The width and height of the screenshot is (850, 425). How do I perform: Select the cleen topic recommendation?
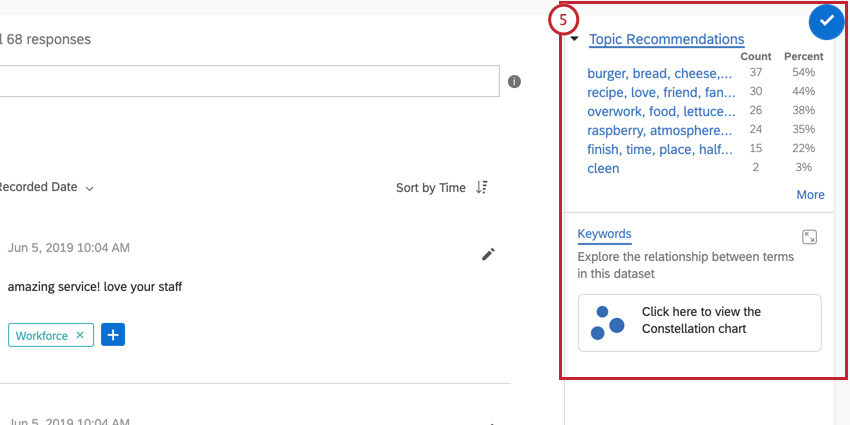coord(603,168)
